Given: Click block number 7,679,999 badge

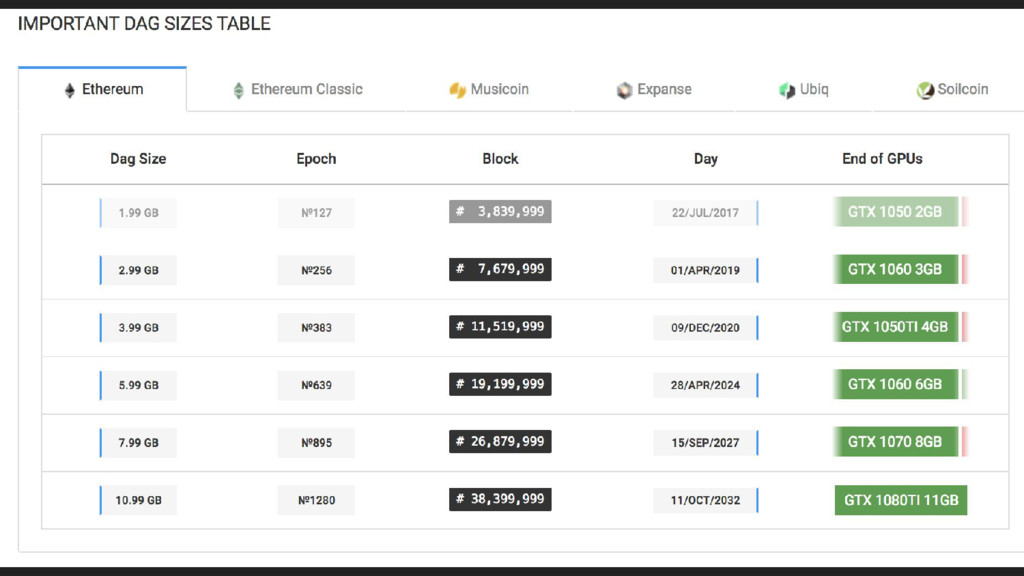Looking at the screenshot, I should [500, 269].
